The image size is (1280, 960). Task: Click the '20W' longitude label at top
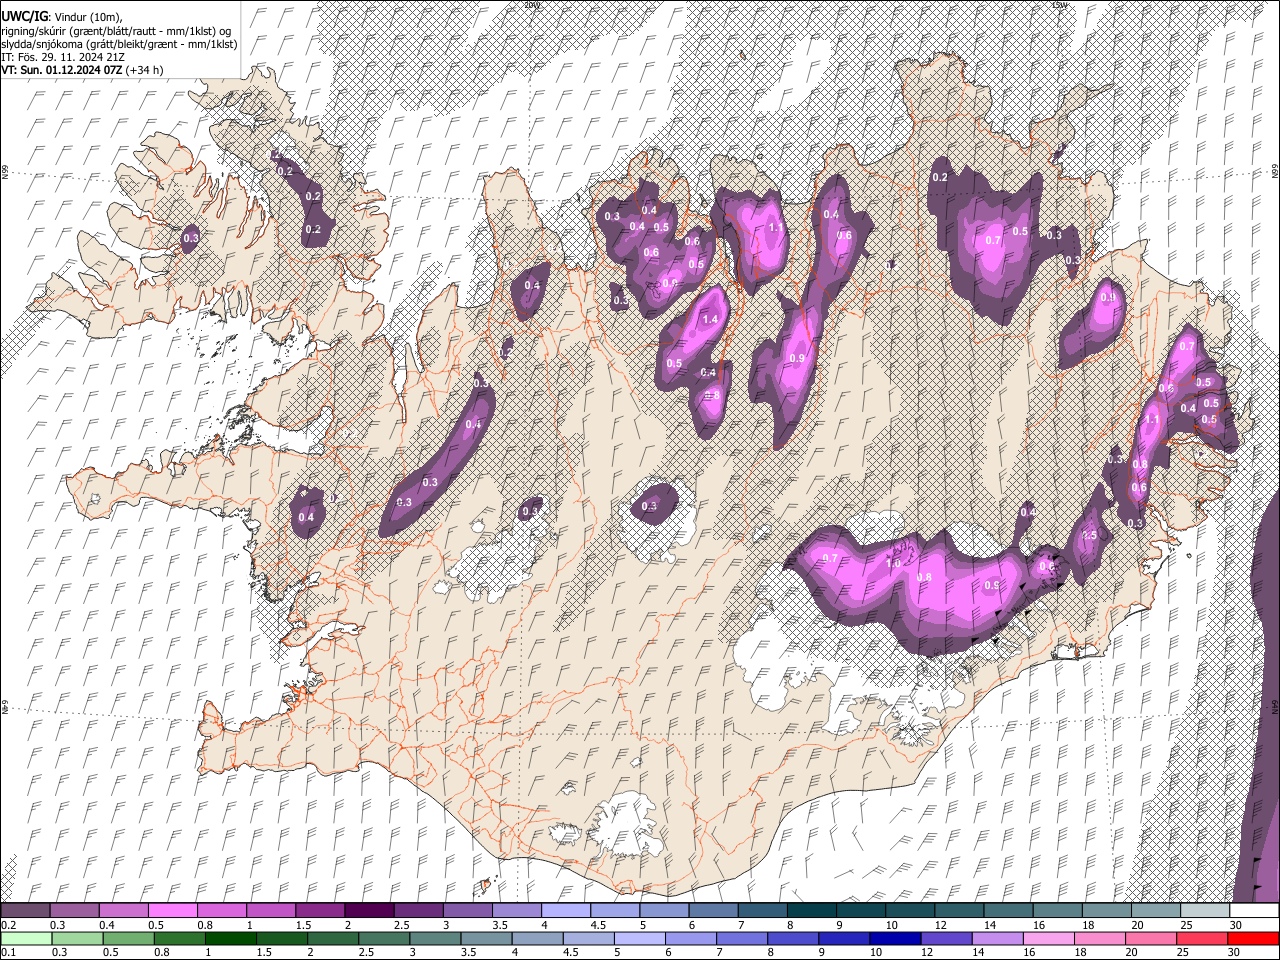[x=531, y=5]
